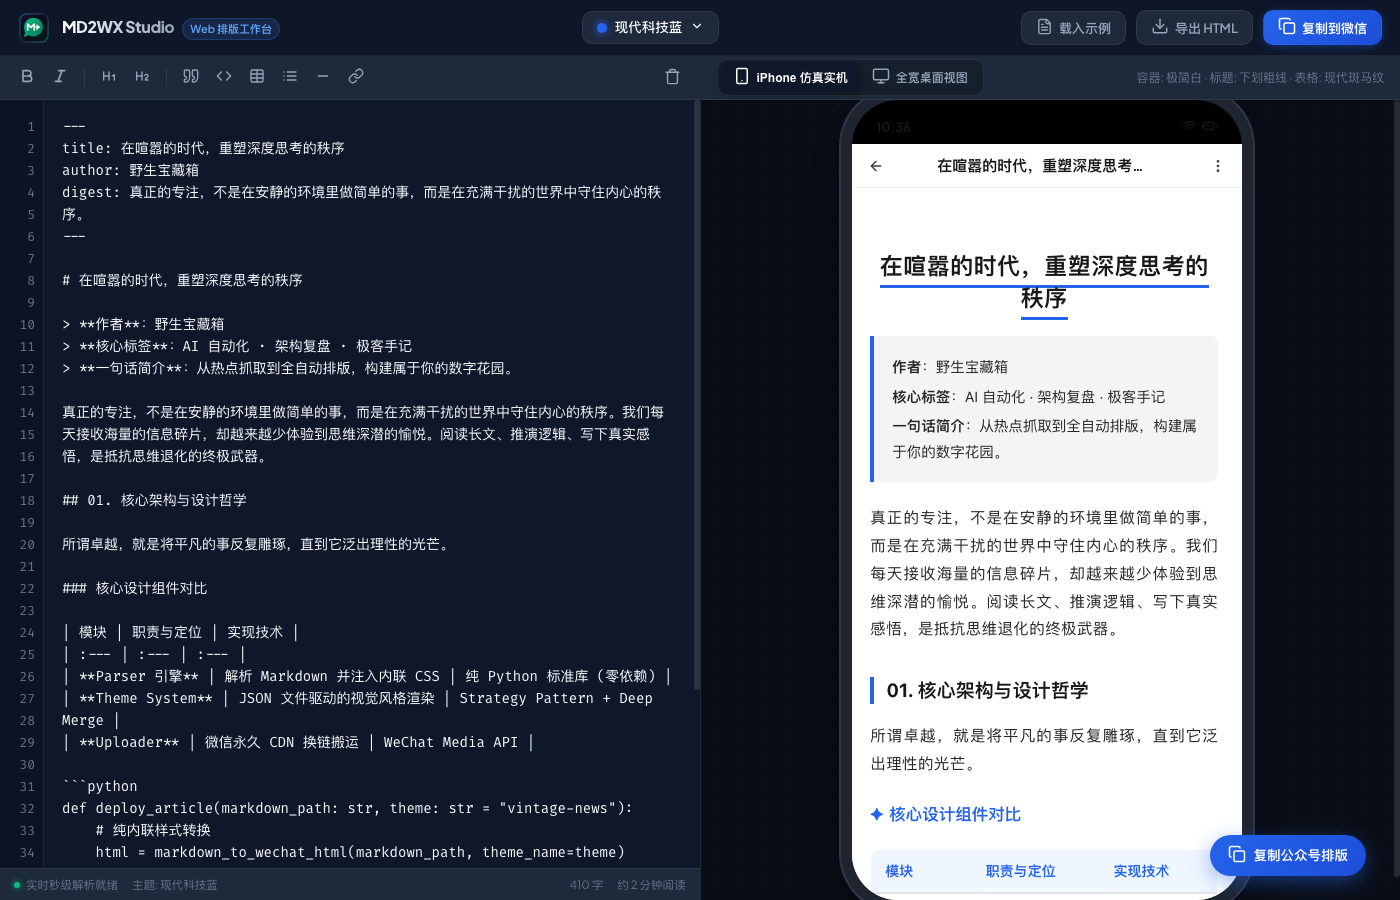Clear the editor with the trash icon

673,77
